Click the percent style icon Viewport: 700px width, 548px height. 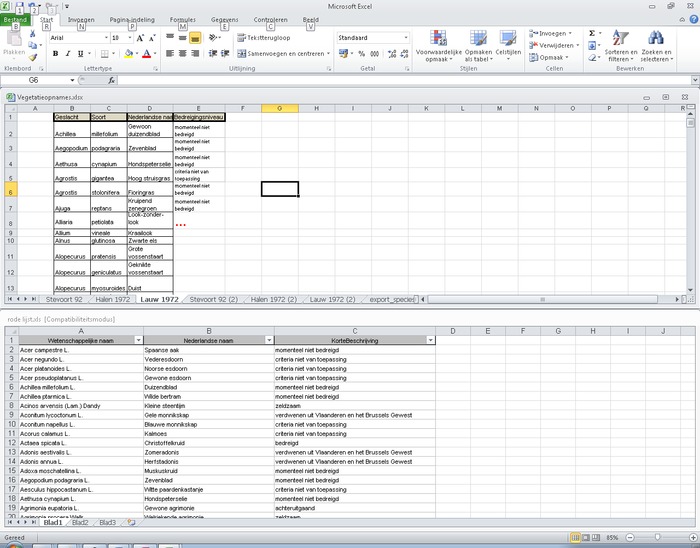tap(360, 54)
